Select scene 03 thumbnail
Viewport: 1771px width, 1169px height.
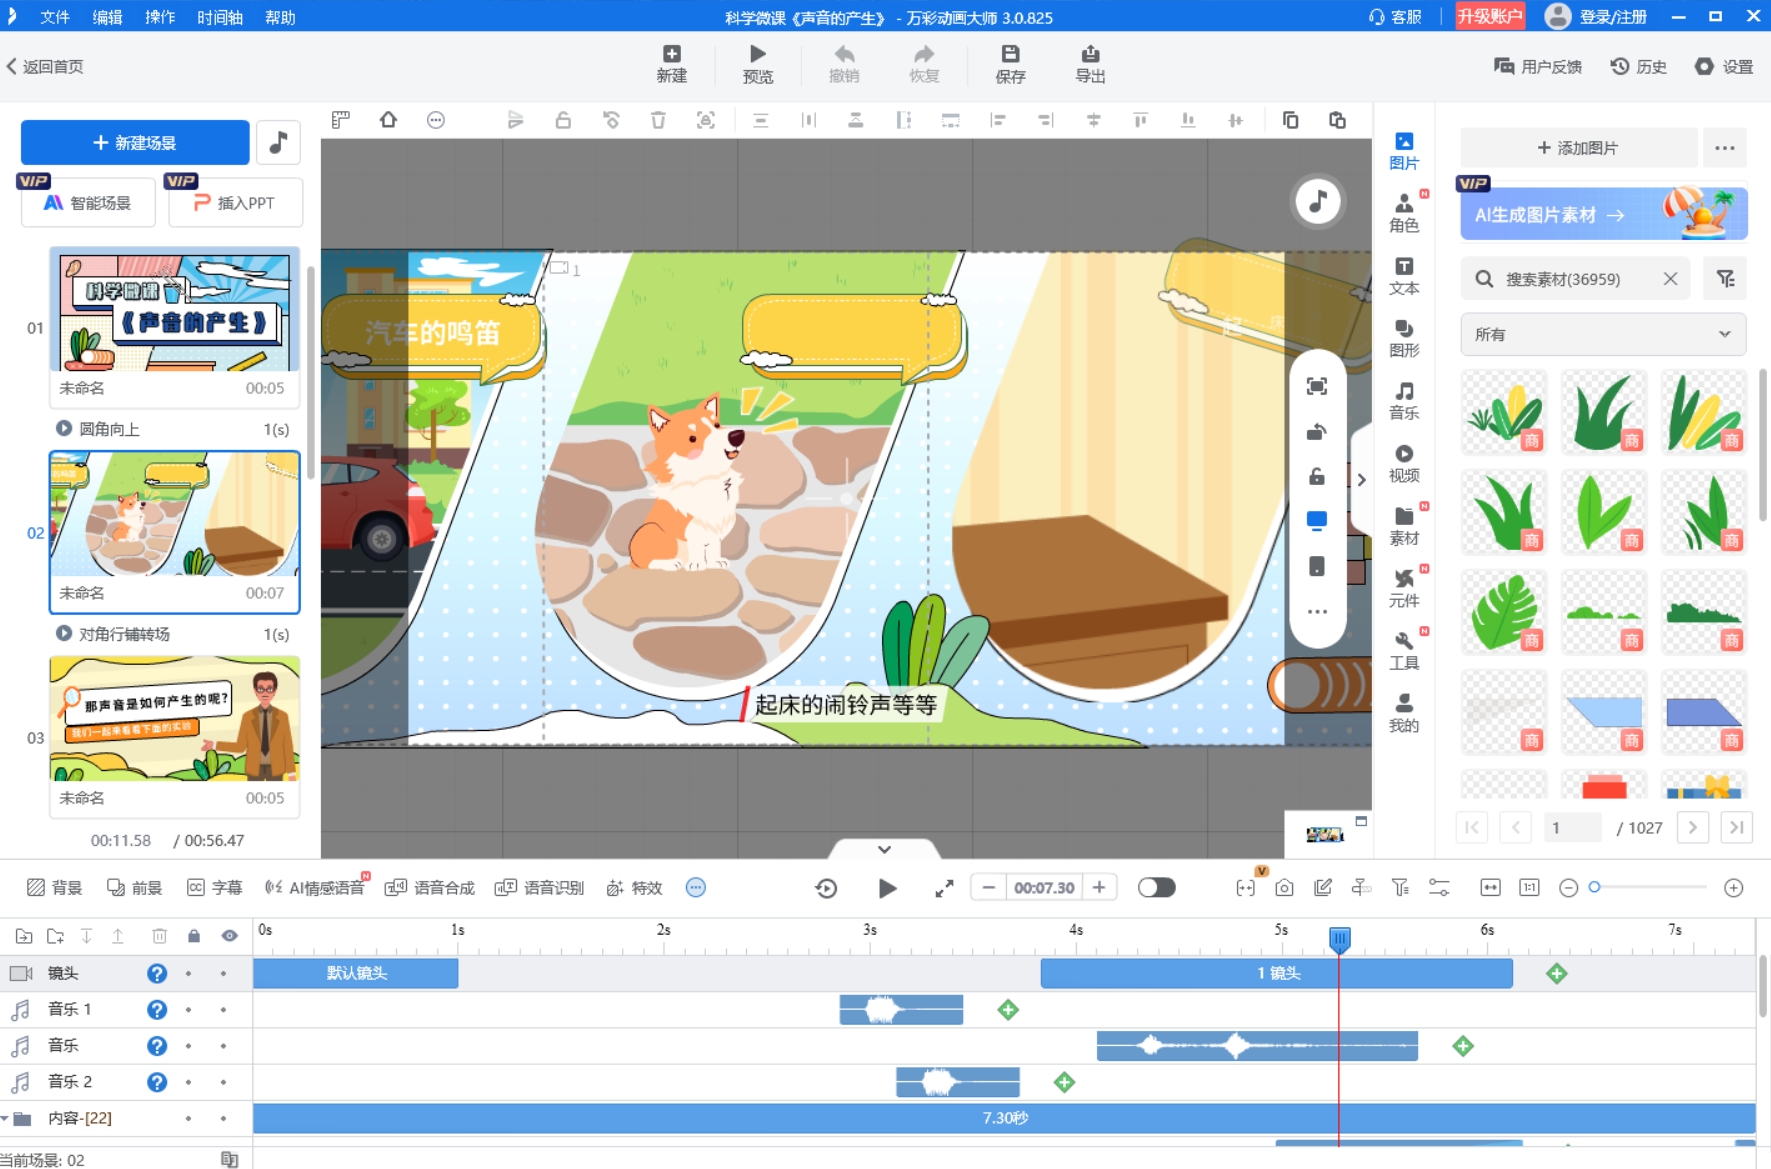pos(174,719)
